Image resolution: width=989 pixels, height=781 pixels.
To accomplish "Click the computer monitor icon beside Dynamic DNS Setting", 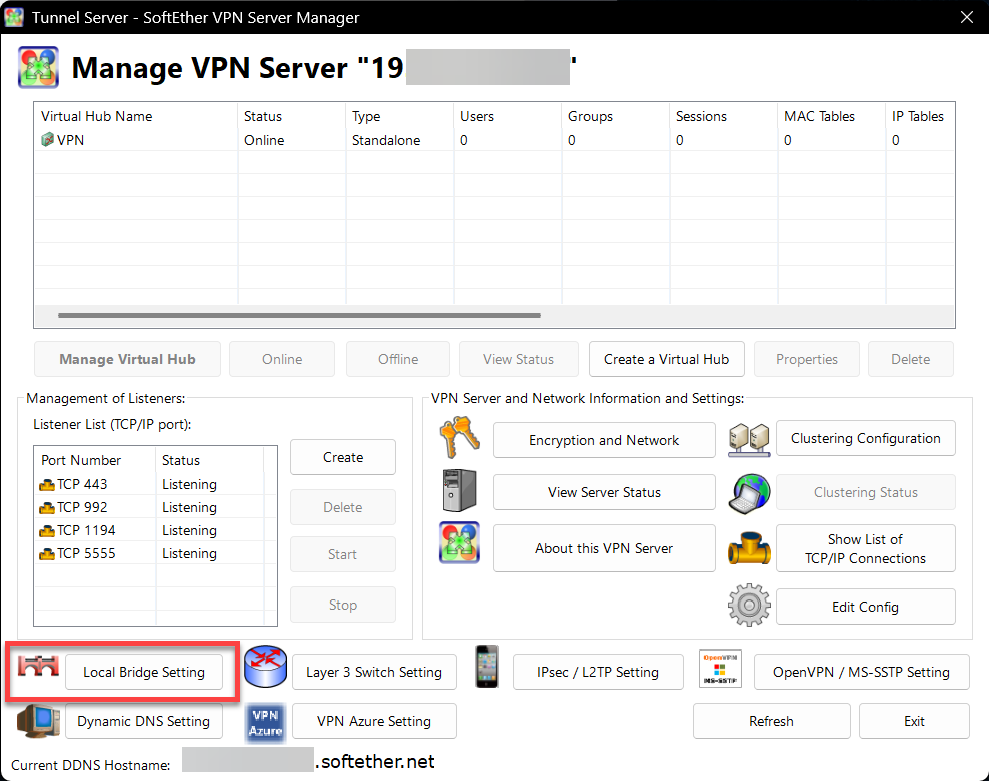I will (x=38, y=721).
